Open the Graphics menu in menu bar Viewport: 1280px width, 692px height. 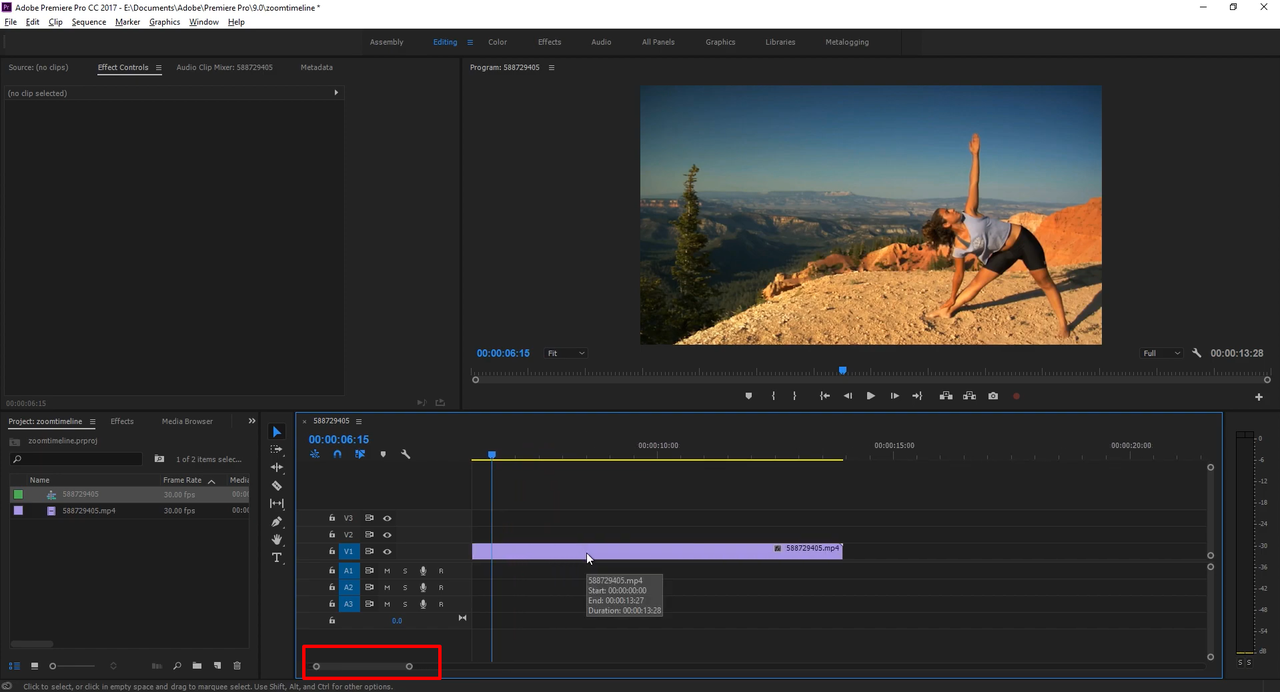[x=165, y=22]
